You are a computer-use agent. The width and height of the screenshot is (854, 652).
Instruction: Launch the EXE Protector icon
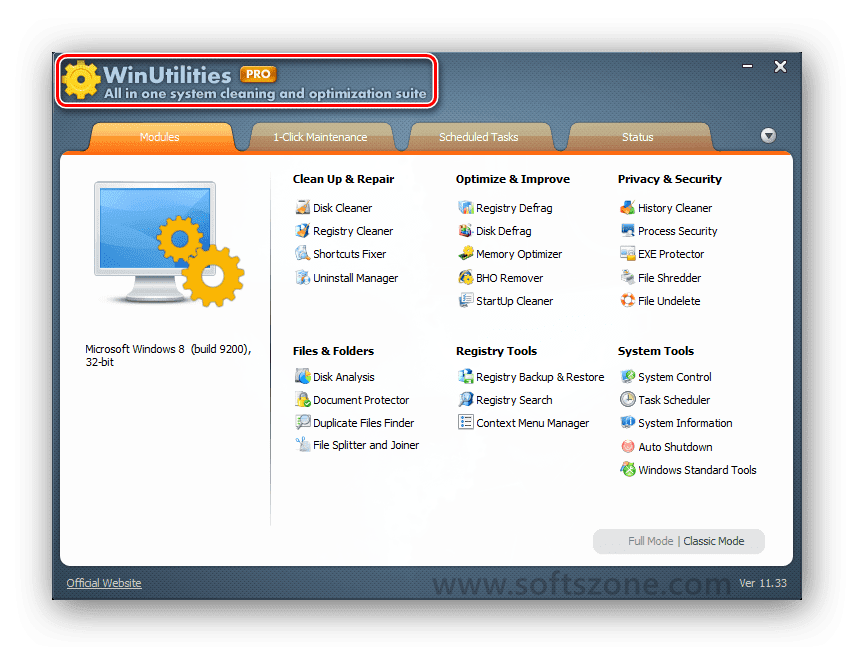[627, 253]
